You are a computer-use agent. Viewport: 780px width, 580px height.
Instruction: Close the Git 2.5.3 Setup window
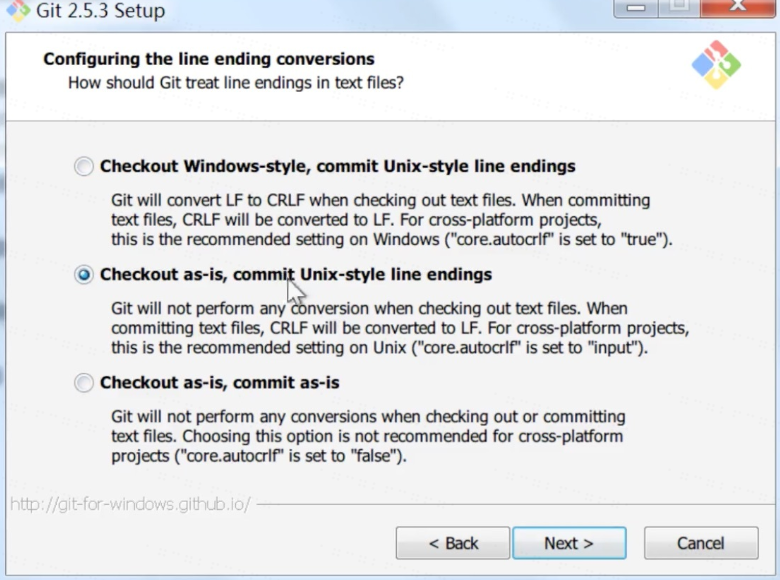(738, 8)
